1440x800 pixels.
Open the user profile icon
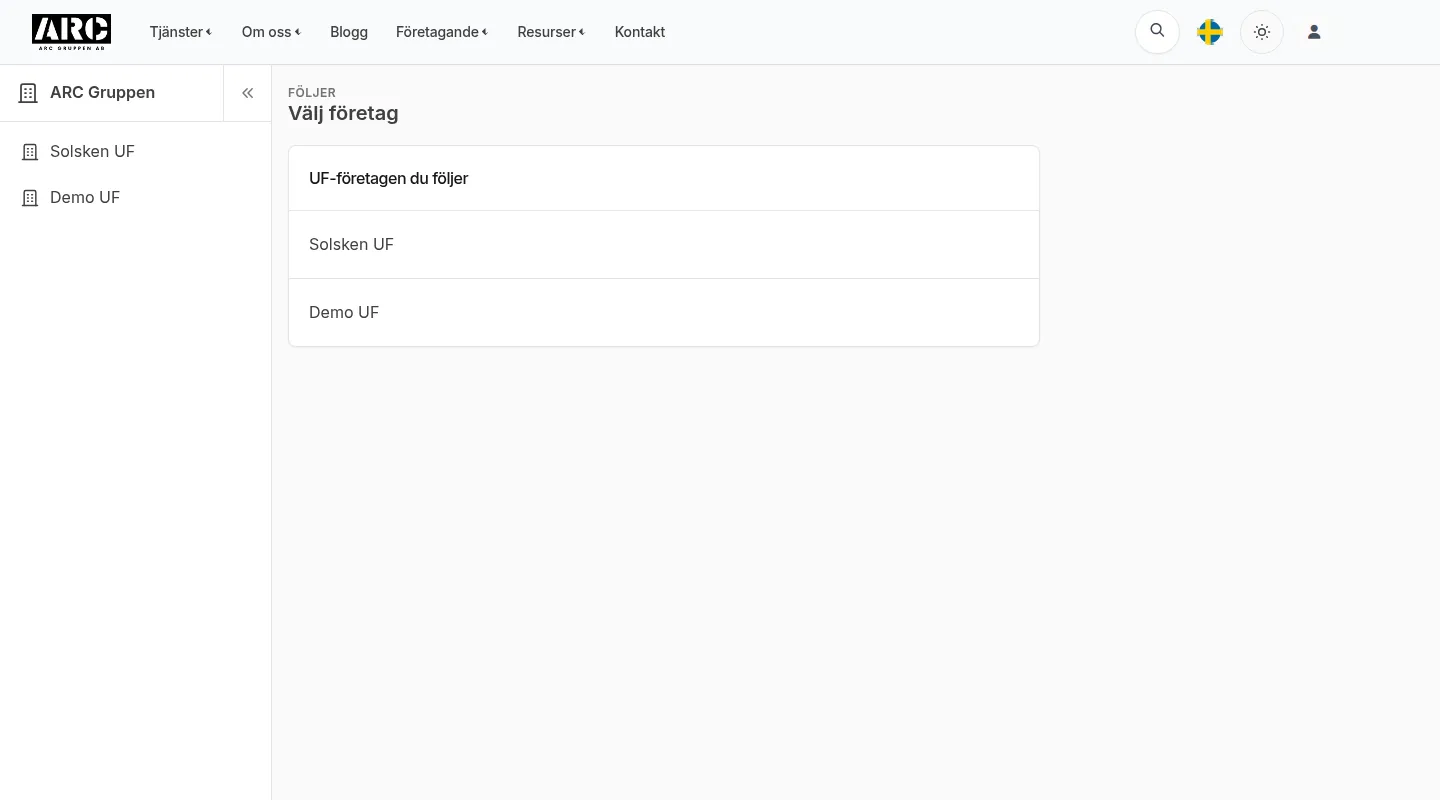click(1314, 32)
